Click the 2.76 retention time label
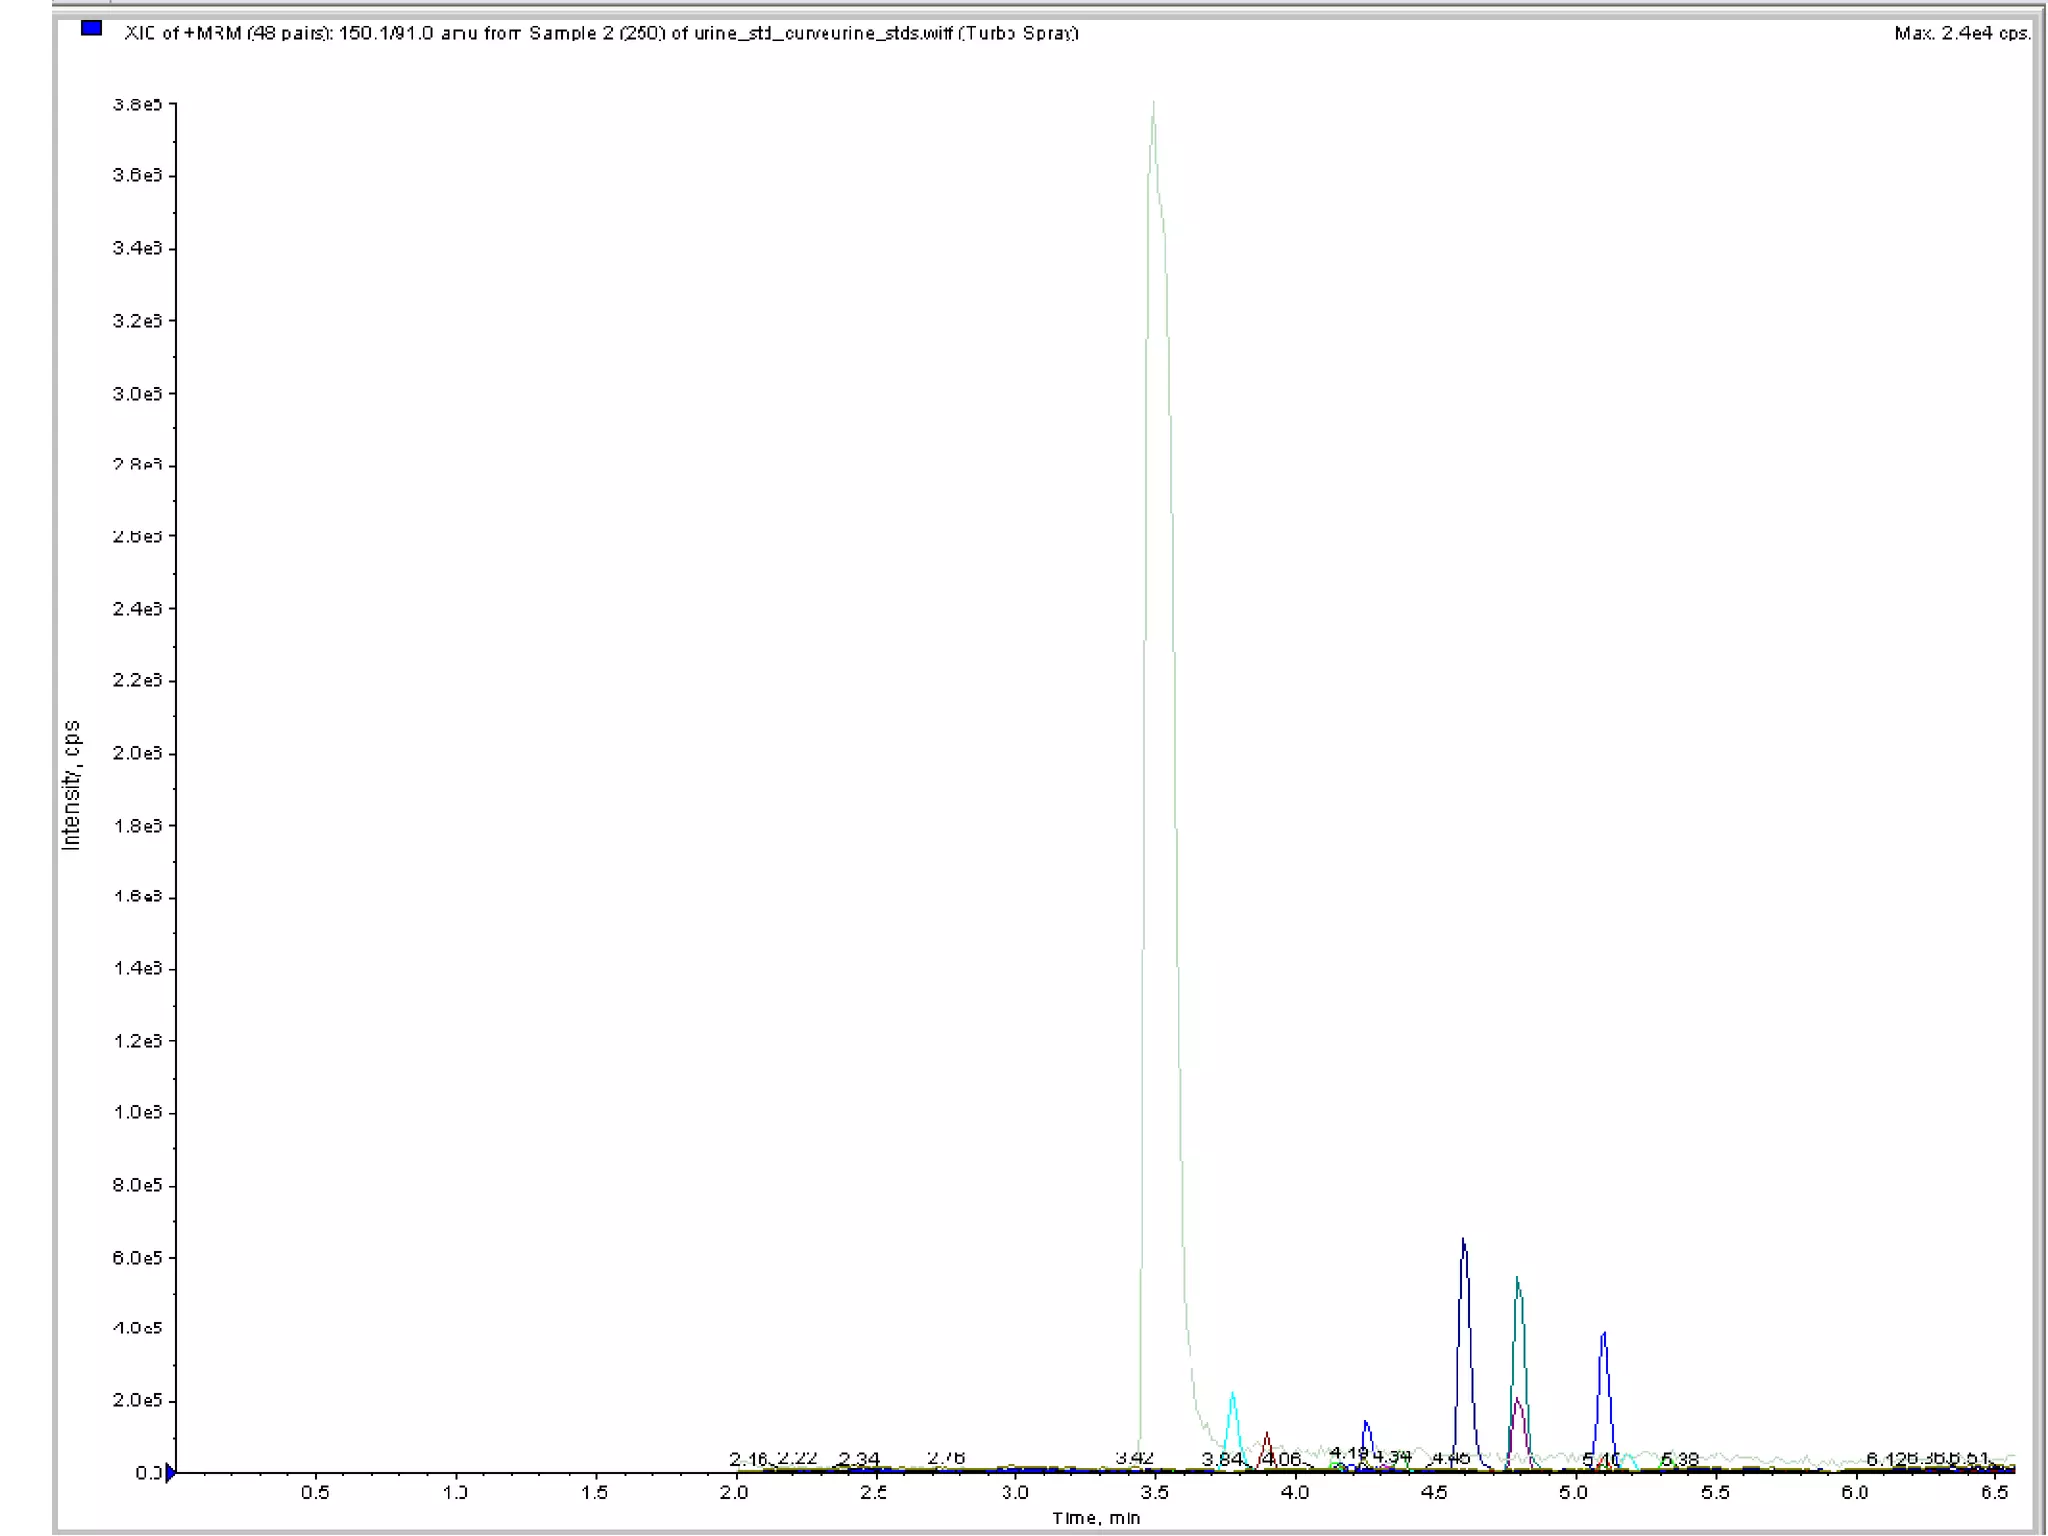 click(945, 1457)
